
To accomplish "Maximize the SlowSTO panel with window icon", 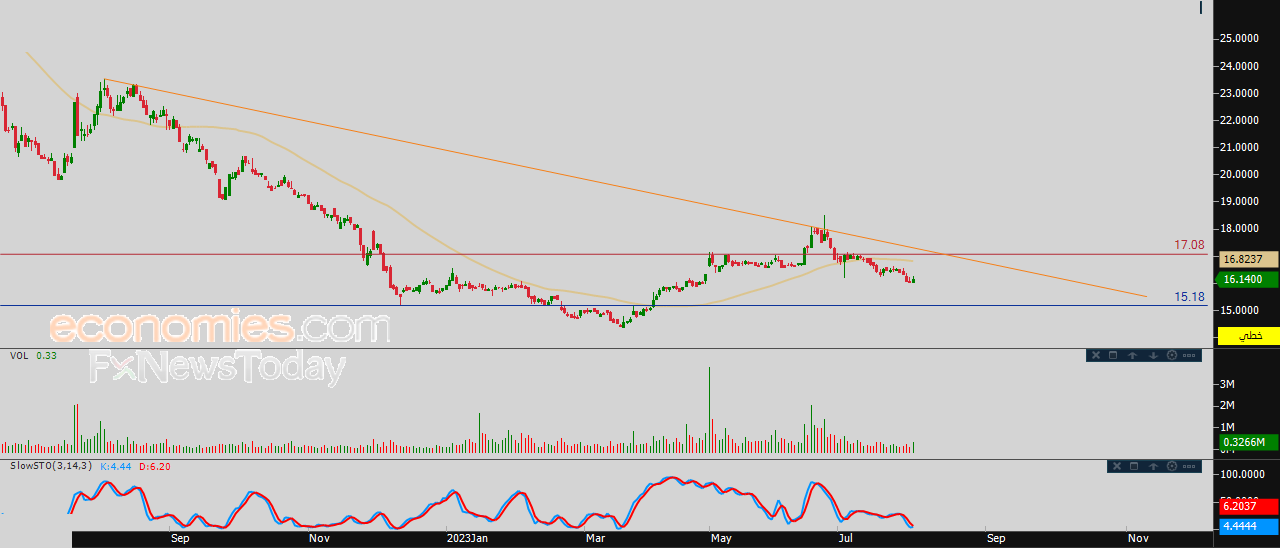I will point(1134,466).
